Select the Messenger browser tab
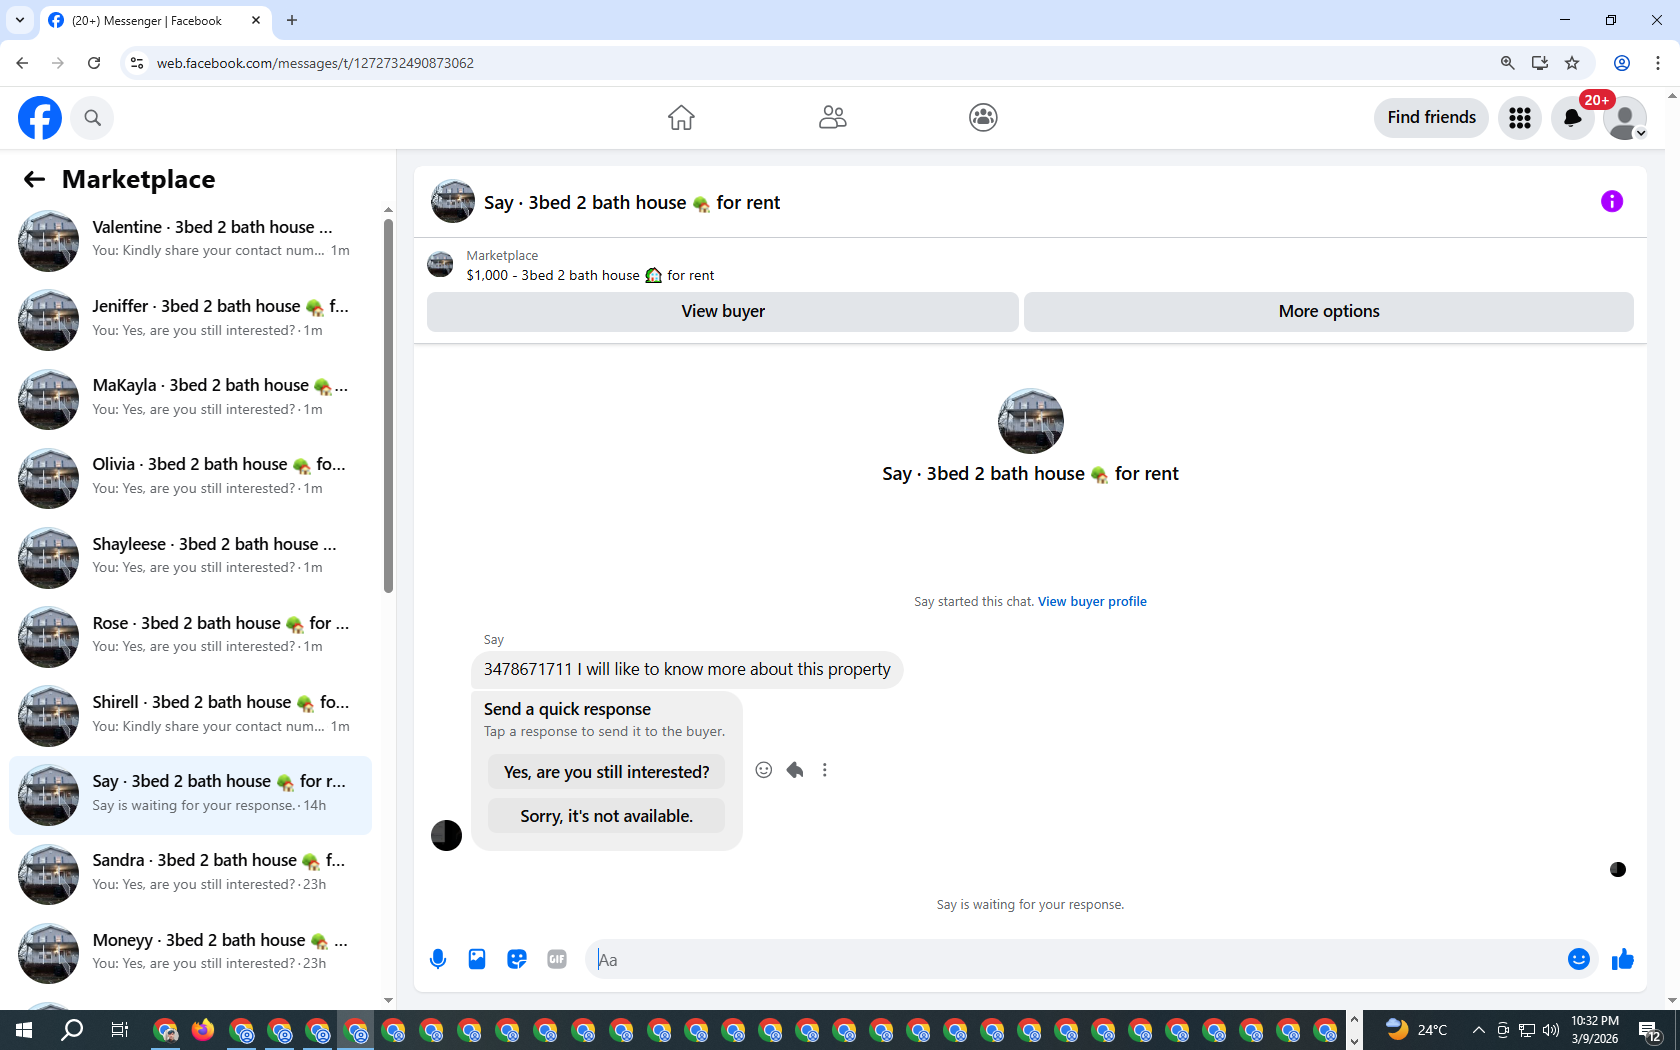The image size is (1680, 1050). click(155, 20)
